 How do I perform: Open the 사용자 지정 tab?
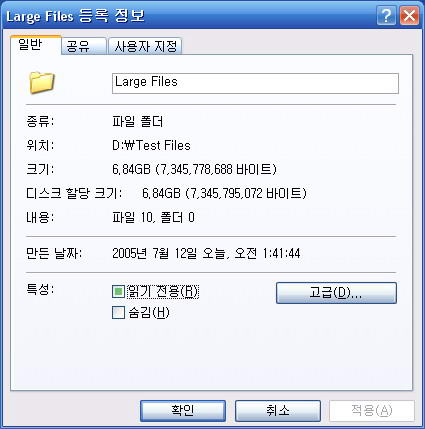(145, 46)
